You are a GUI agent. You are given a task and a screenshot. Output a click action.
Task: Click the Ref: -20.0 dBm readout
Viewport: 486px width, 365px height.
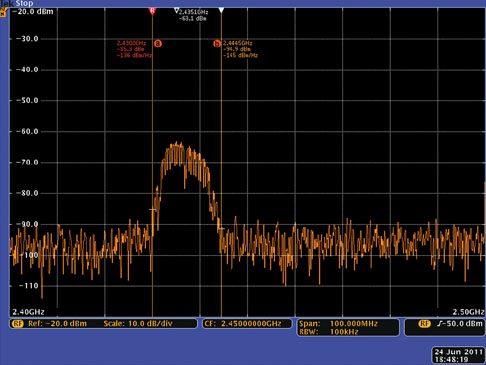point(57,324)
